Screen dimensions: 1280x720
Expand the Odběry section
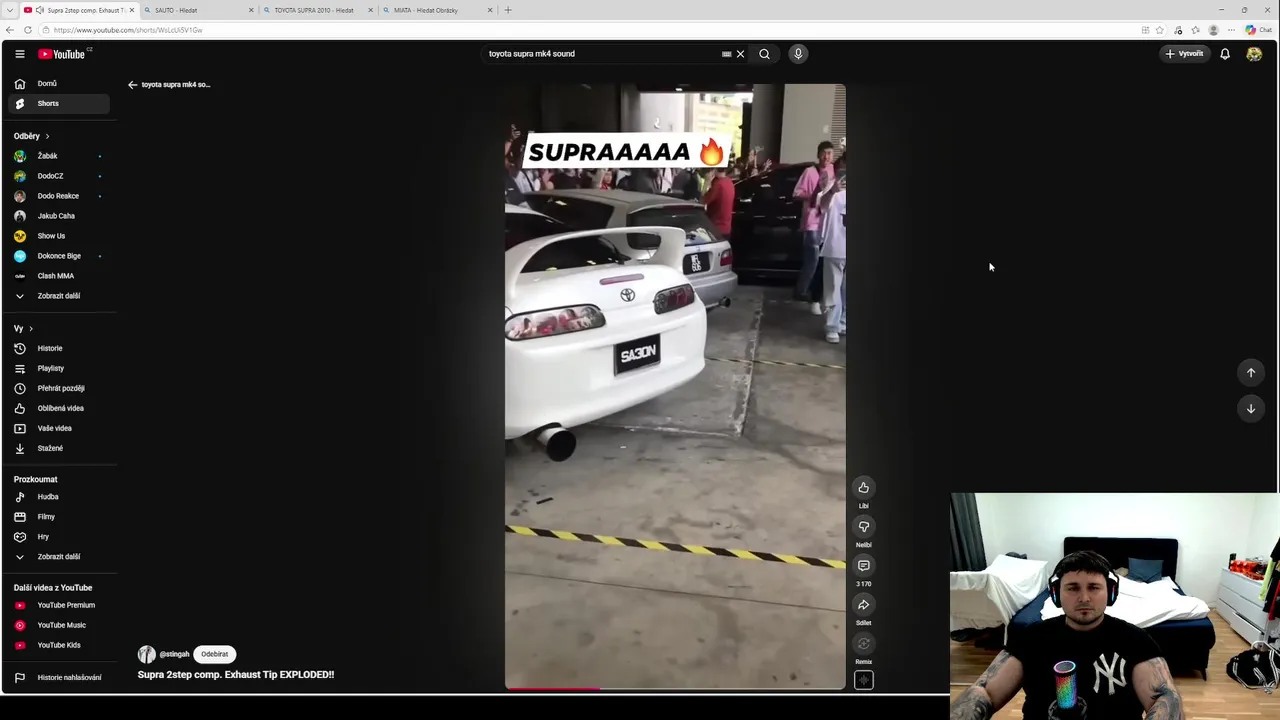pos(32,136)
